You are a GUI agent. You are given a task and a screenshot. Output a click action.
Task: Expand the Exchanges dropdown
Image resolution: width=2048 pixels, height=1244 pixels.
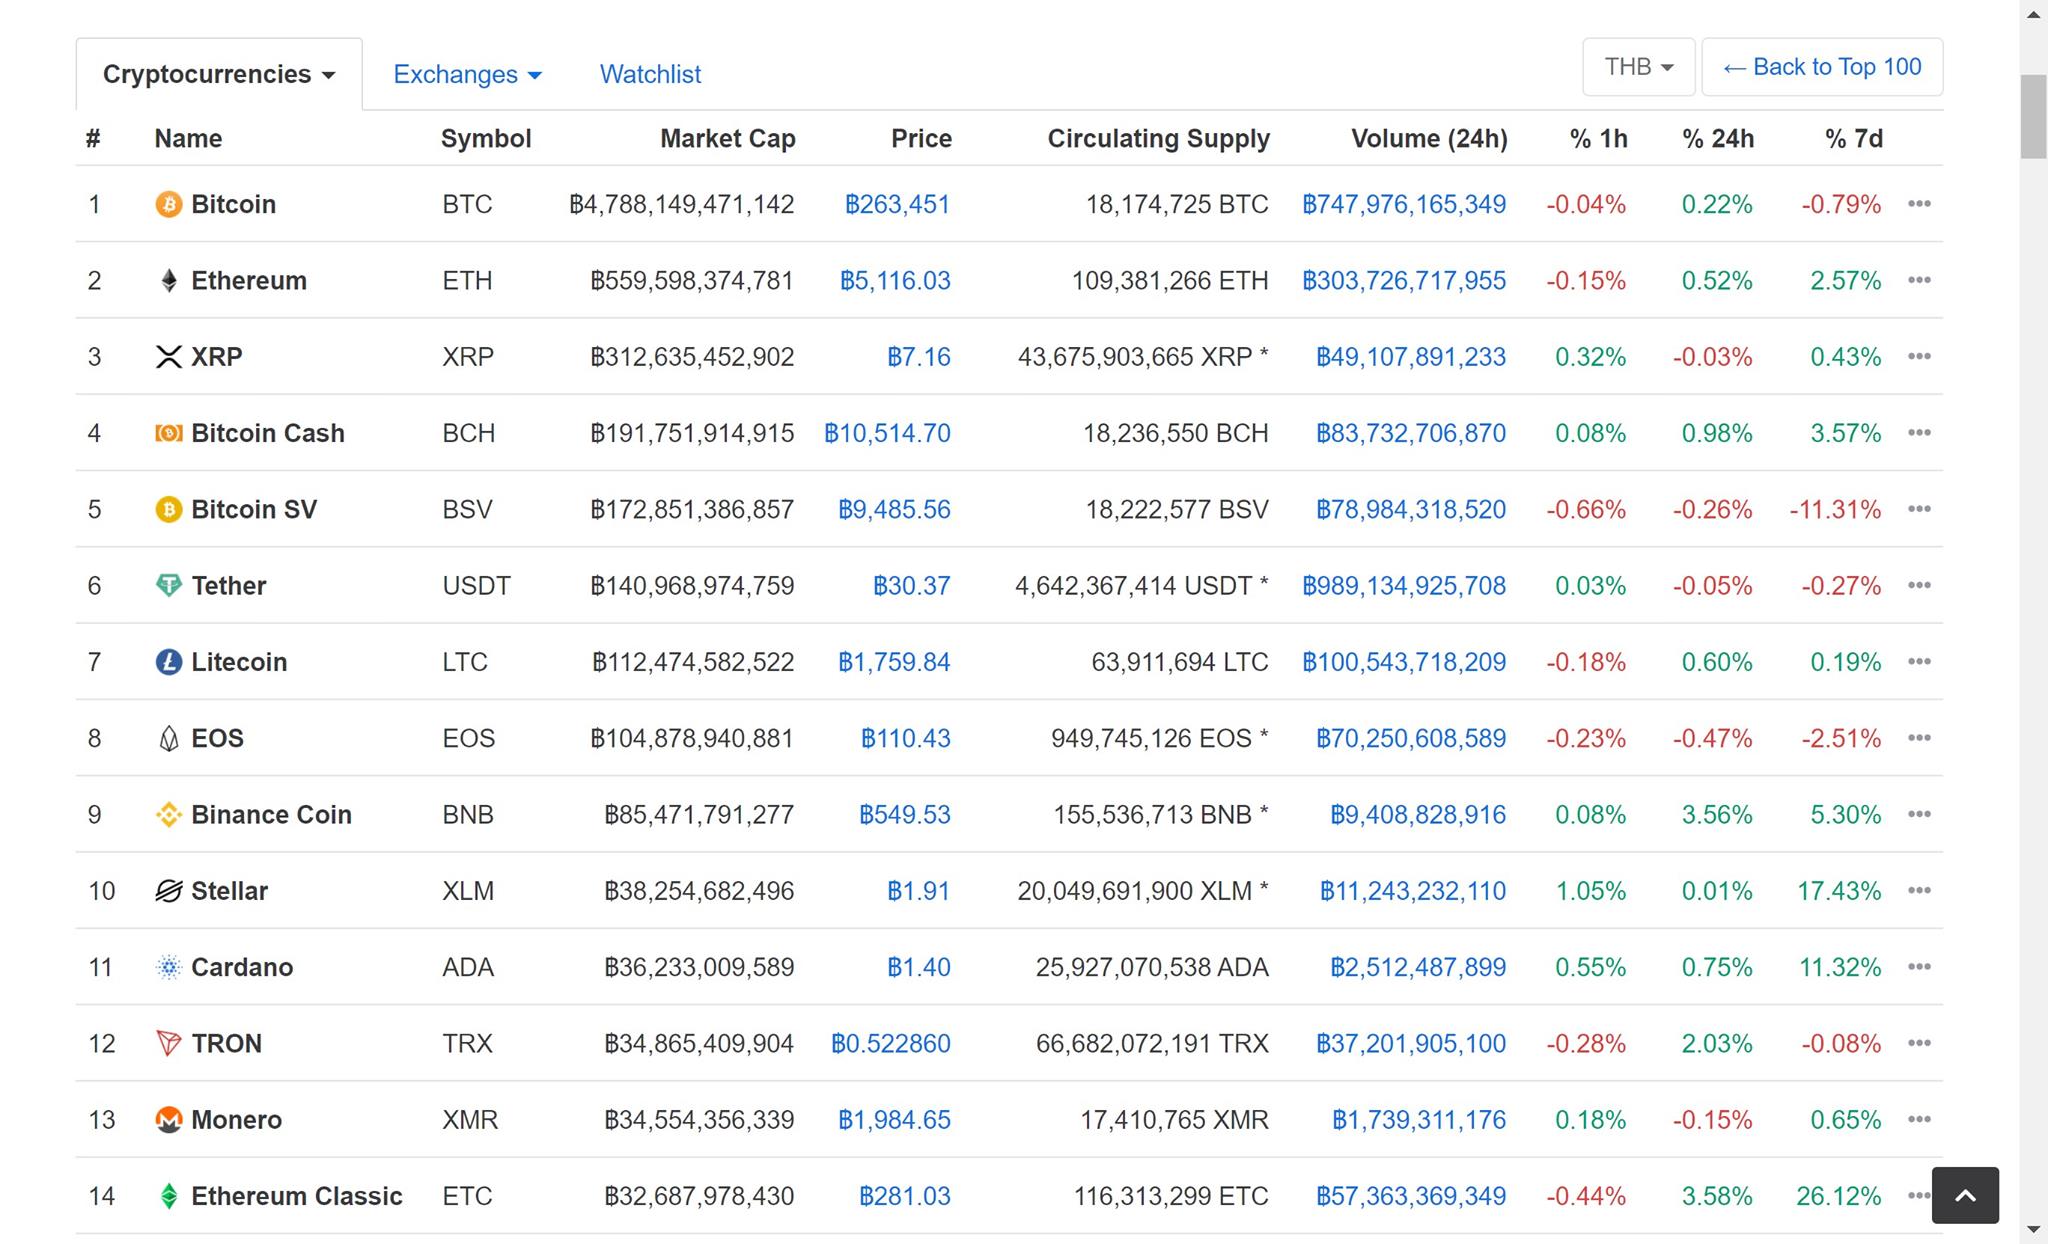click(x=467, y=74)
